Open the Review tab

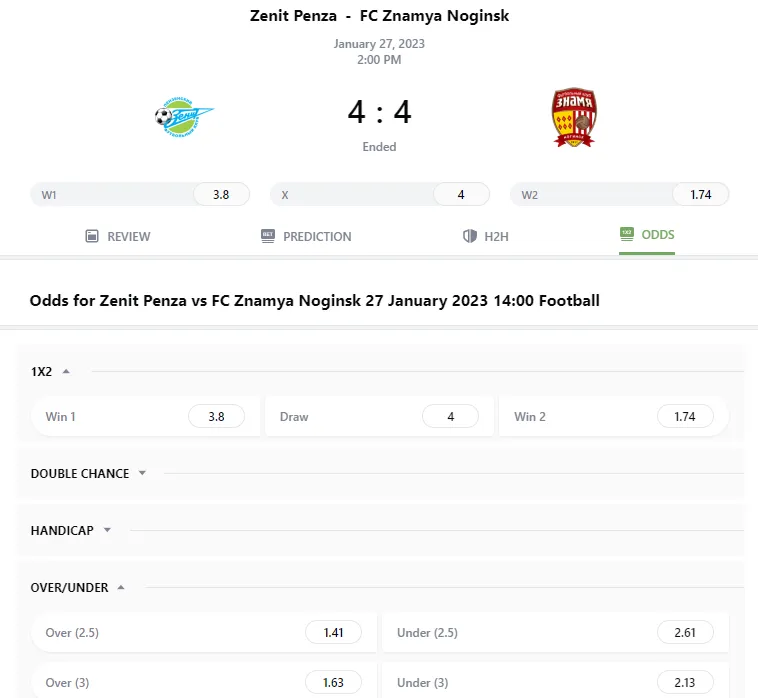(x=118, y=236)
